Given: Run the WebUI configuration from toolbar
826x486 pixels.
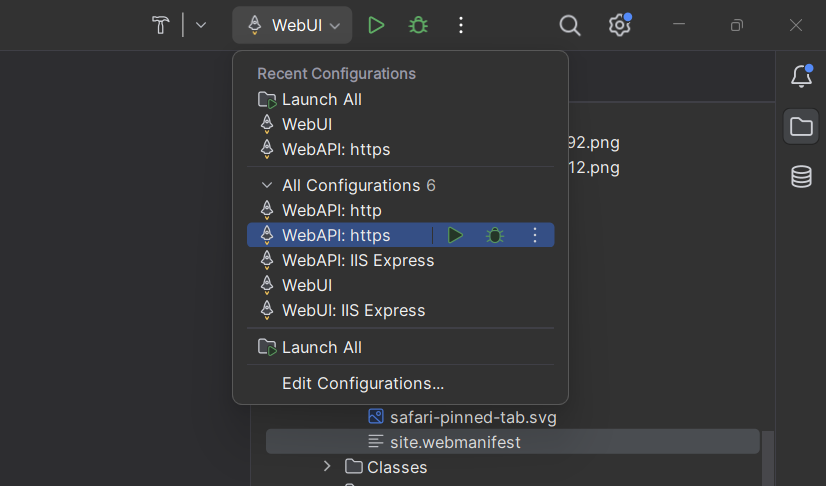Looking at the screenshot, I should pyautogui.click(x=376, y=25).
